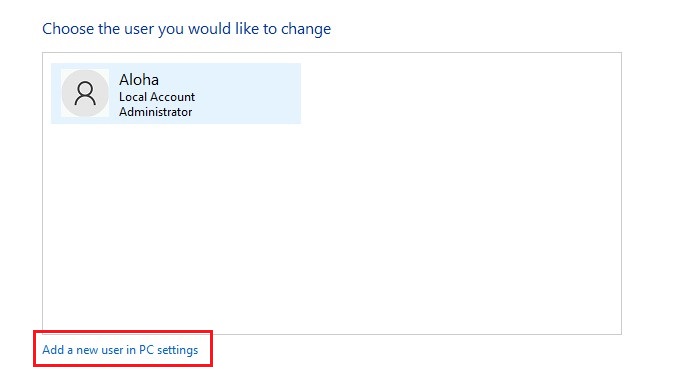Click empty white space right of Aloha tile

point(460,93)
